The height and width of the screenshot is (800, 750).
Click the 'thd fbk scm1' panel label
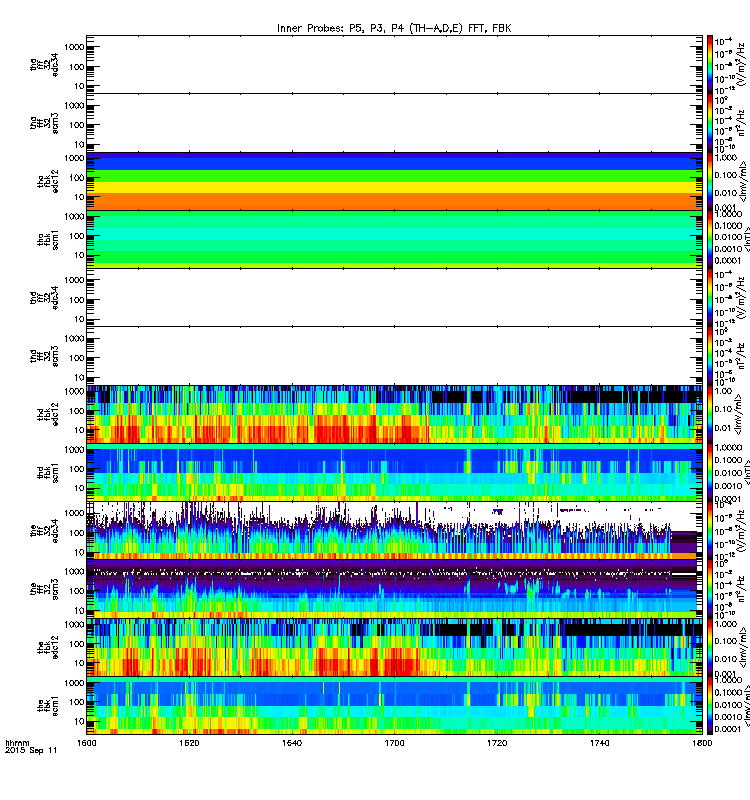[48, 472]
